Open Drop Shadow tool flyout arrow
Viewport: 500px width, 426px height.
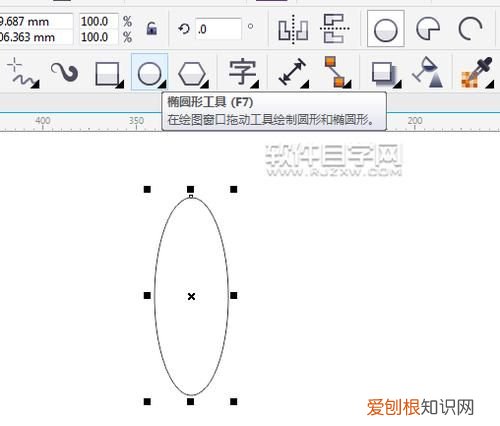click(x=398, y=85)
